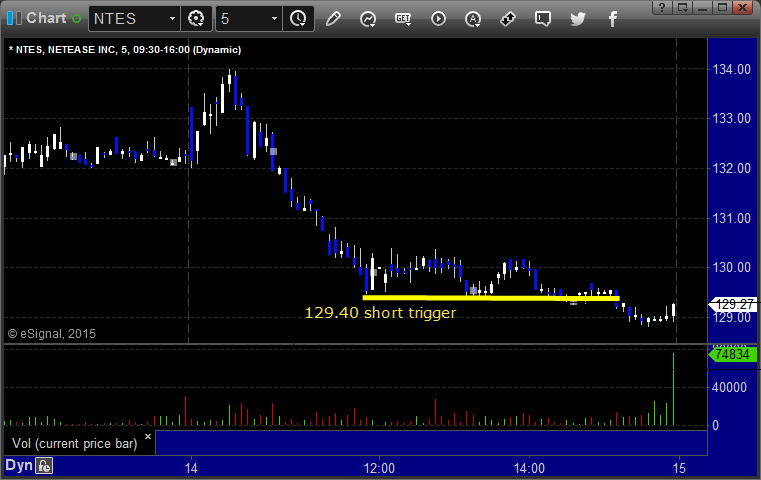The width and height of the screenshot is (761, 480).
Task: Click the 14:00 time axis label
Action: (x=529, y=468)
